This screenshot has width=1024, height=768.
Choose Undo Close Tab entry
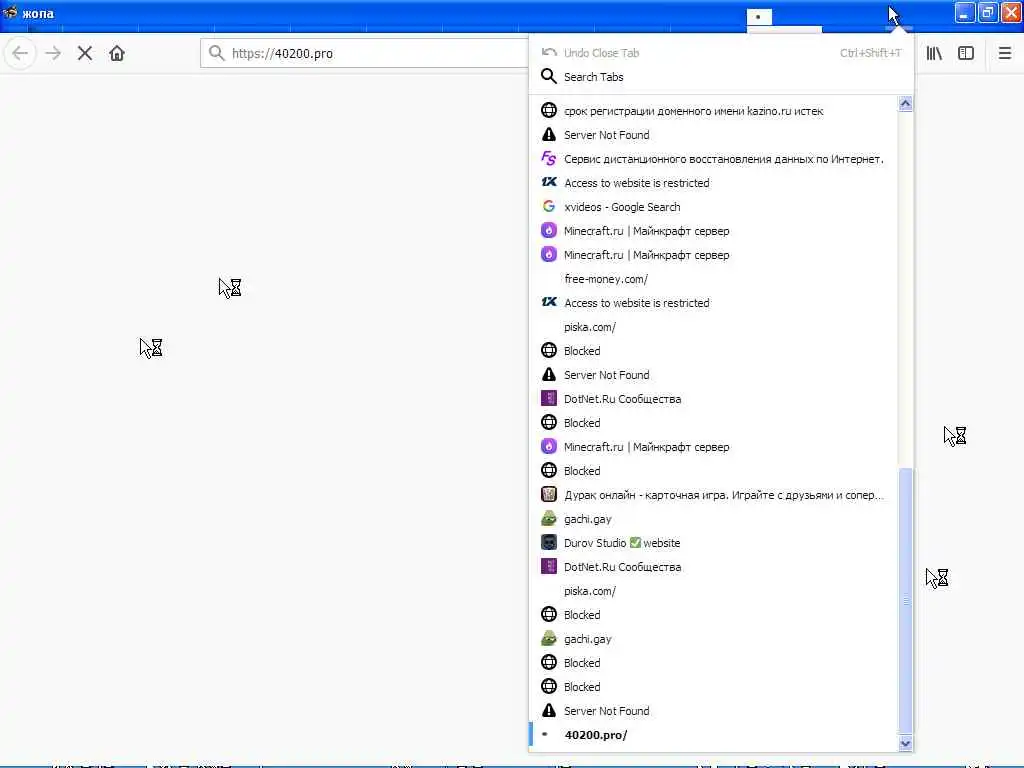(x=721, y=53)
